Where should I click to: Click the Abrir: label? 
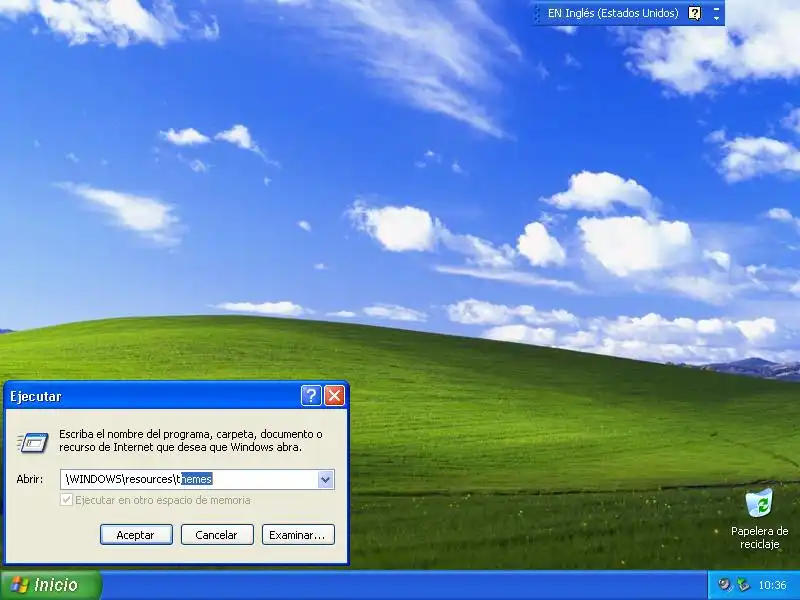click(x=30, y=479)
